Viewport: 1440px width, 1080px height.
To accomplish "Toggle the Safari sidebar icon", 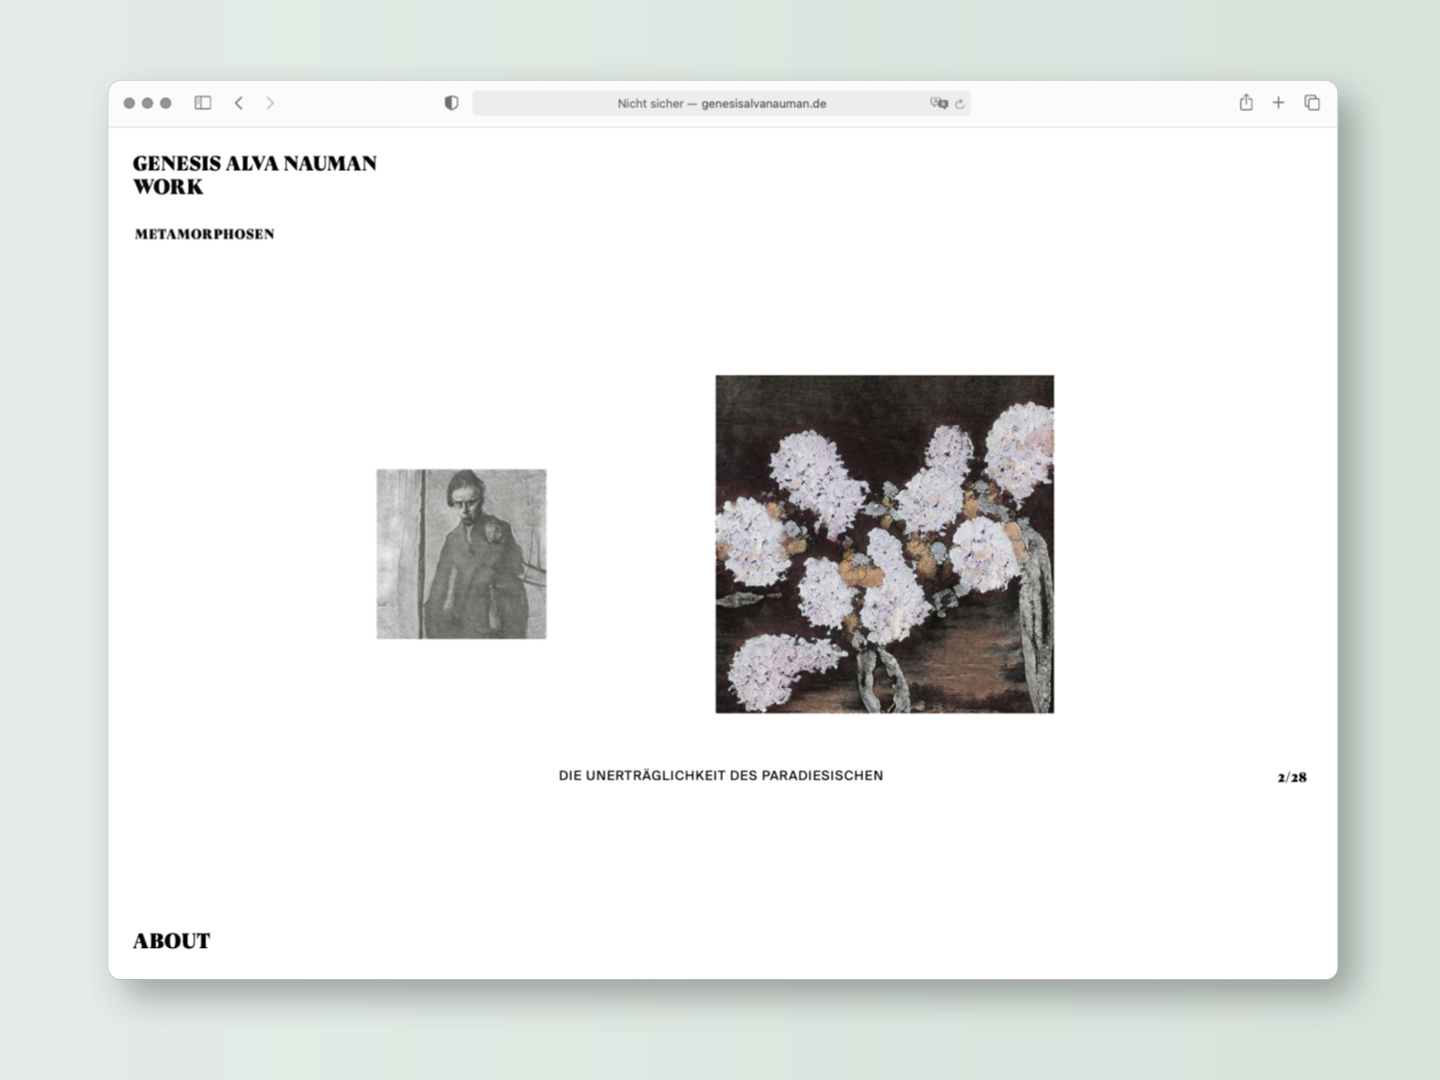I will coord(203,103).
